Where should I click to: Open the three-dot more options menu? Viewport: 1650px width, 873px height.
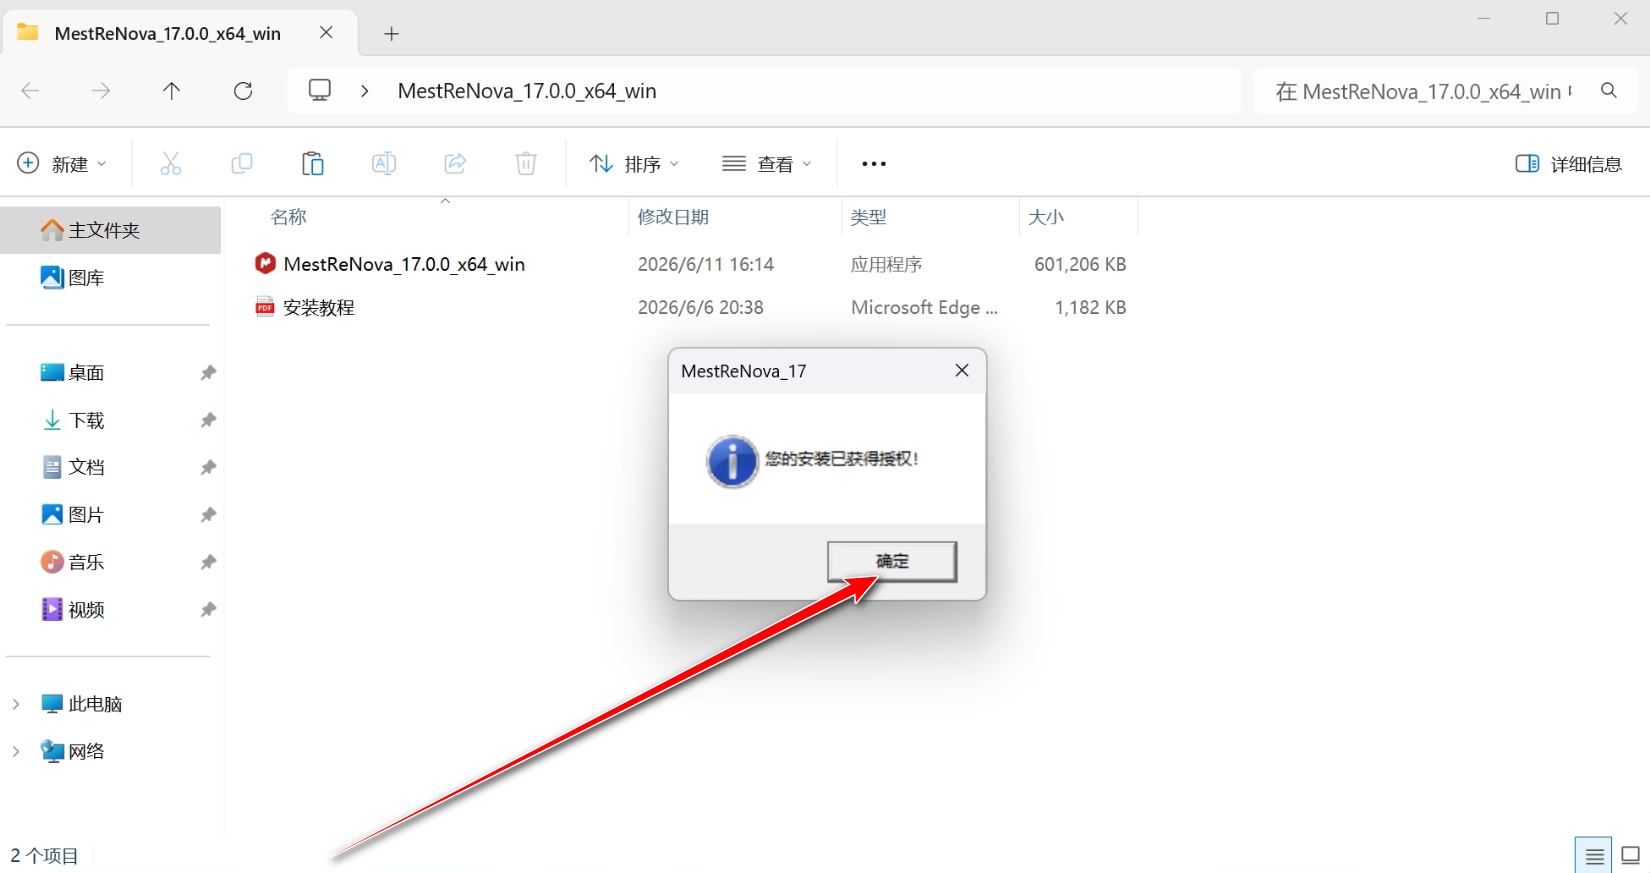(874, 164)
